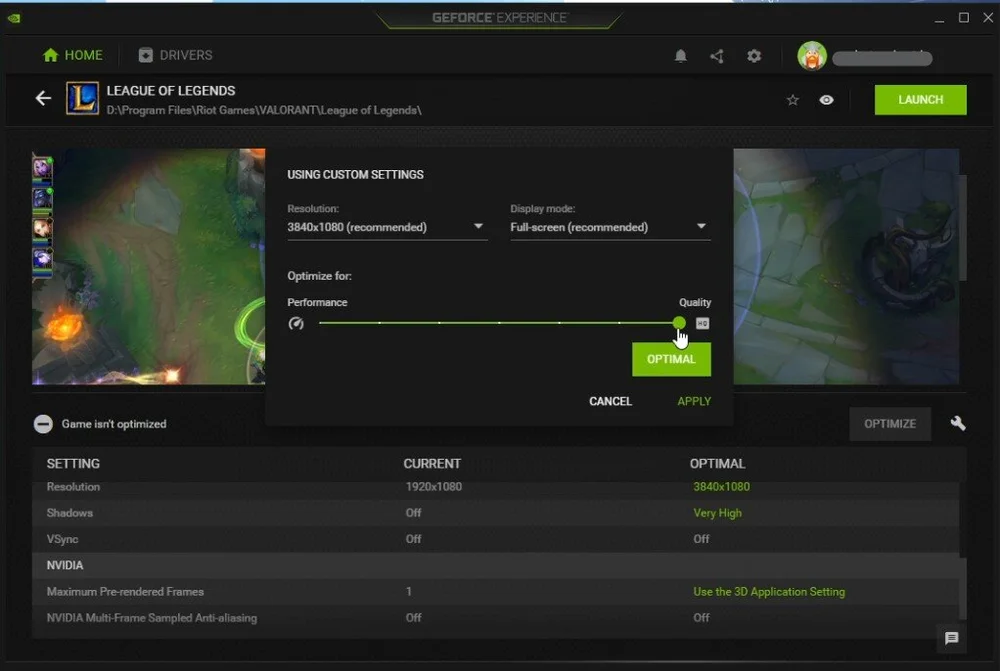
Task: Select the HQ quality icon
Action: click(x=702, y=323)
